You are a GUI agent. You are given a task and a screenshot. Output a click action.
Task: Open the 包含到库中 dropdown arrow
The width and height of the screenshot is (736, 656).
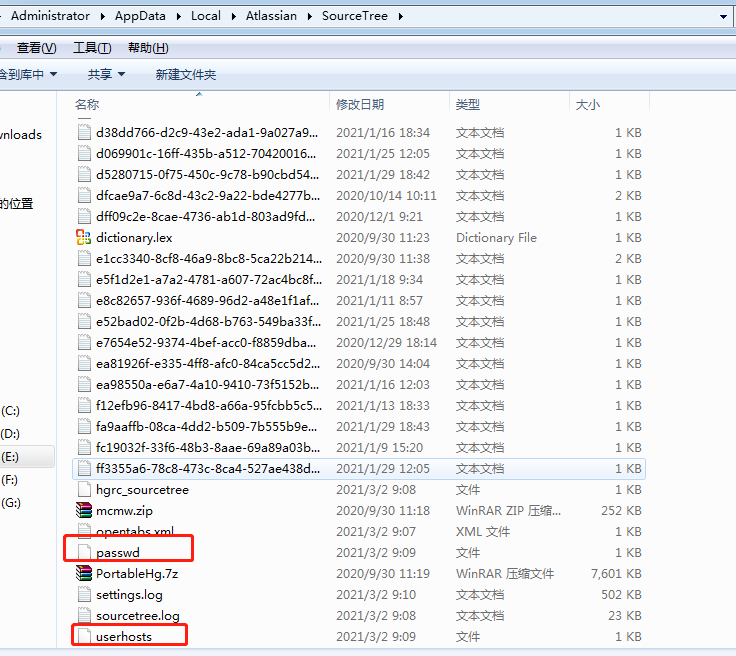coord(54,74)
